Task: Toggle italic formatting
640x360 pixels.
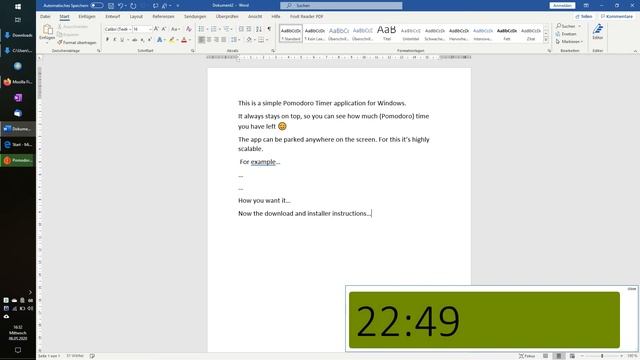Action: pos(115,40)
